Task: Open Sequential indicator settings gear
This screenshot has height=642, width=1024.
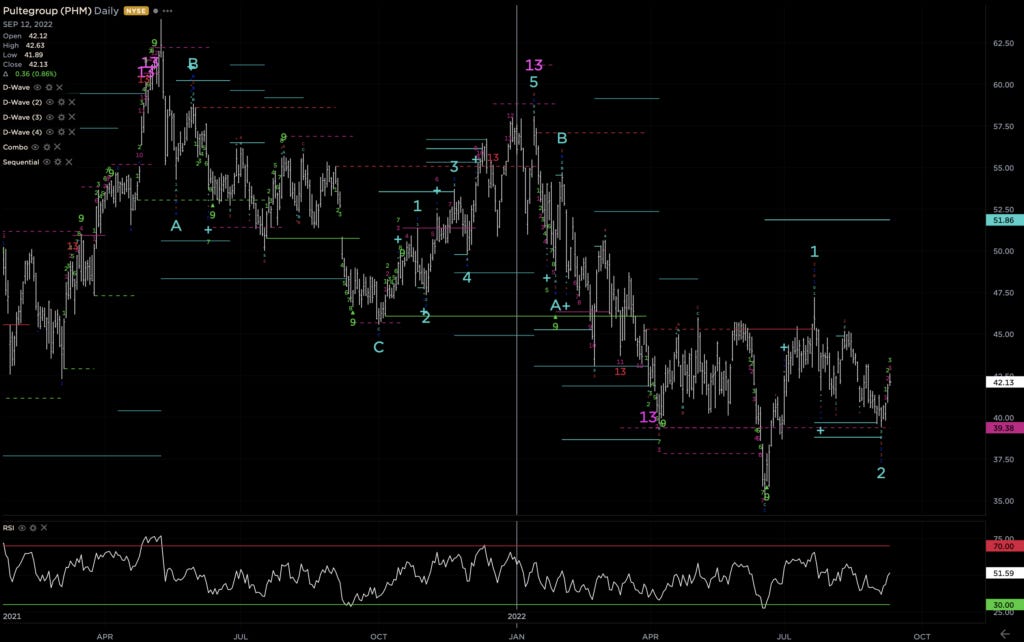Action: [x=57, y=162]
